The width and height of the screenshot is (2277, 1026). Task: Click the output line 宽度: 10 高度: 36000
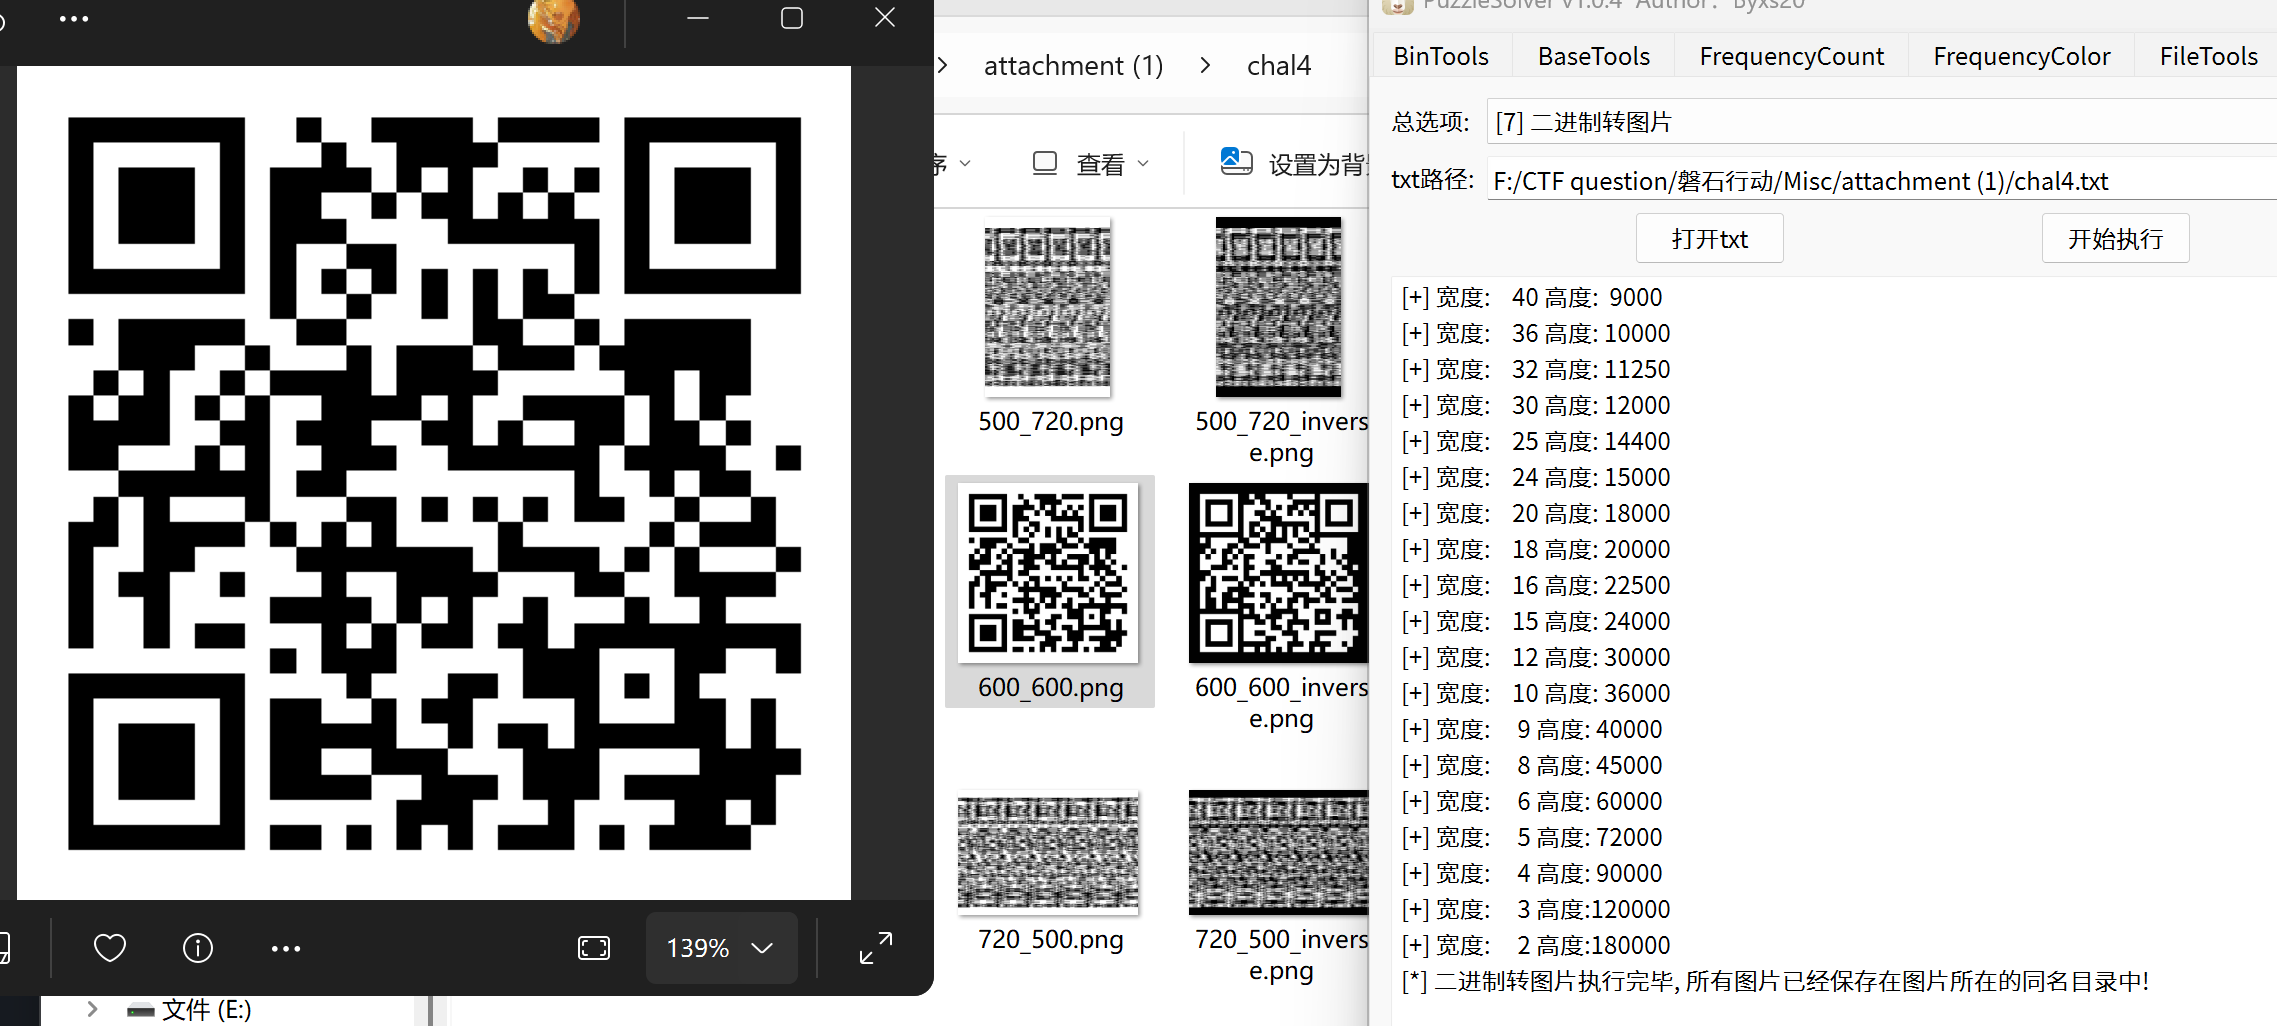[x=1535, y=693]
